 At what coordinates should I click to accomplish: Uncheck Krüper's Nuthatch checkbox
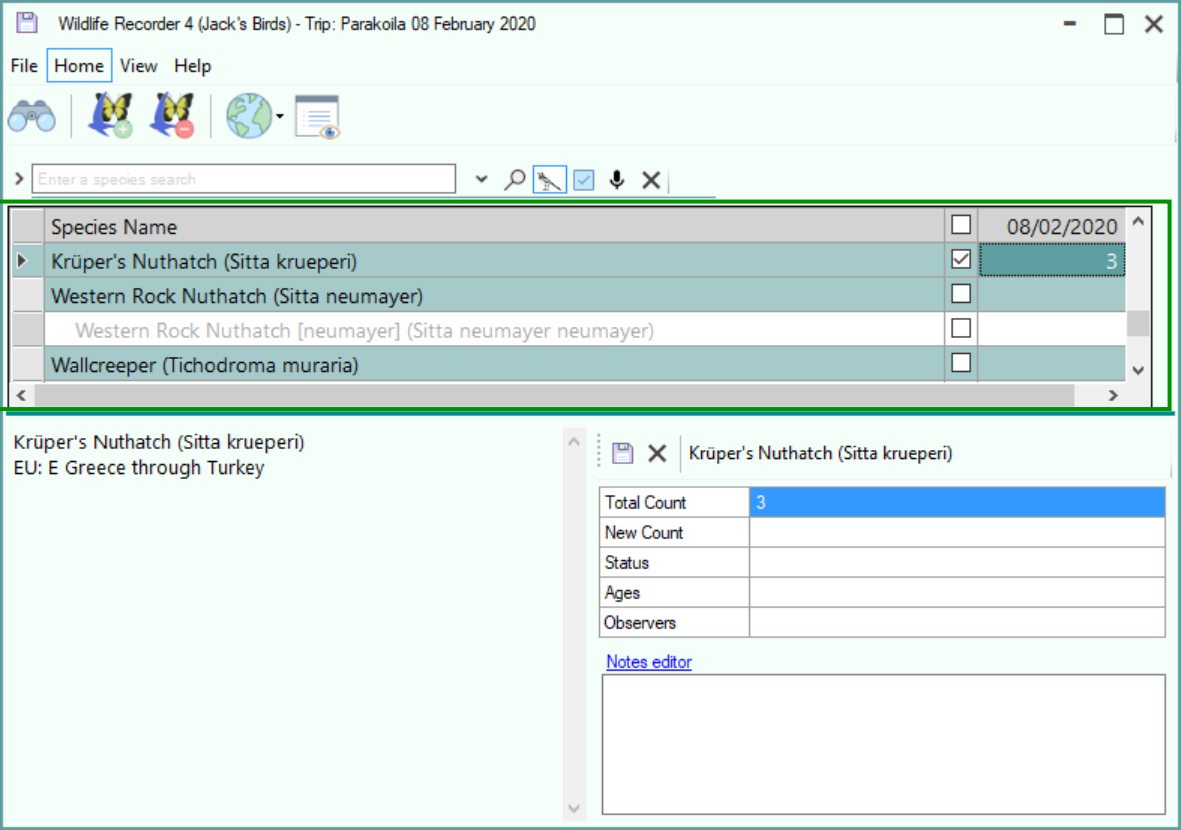coord(961,259)
